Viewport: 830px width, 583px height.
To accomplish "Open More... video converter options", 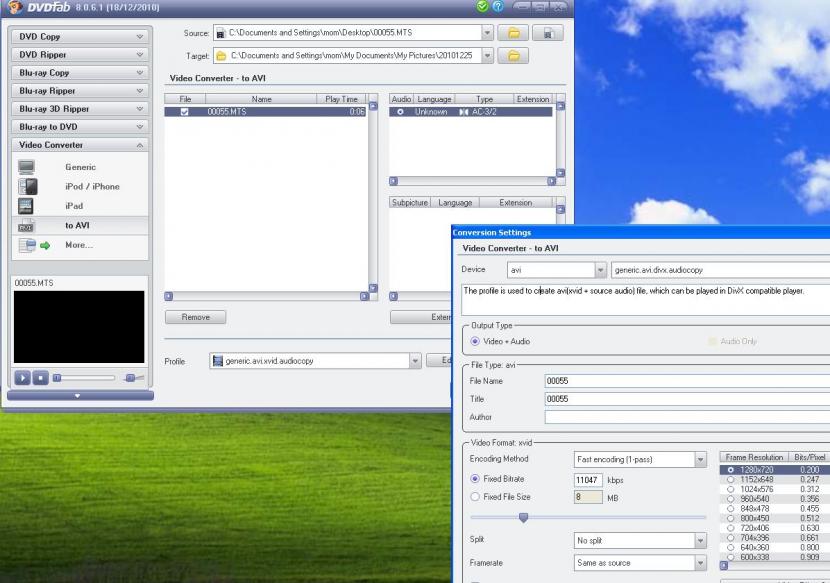I will point(78,245).
